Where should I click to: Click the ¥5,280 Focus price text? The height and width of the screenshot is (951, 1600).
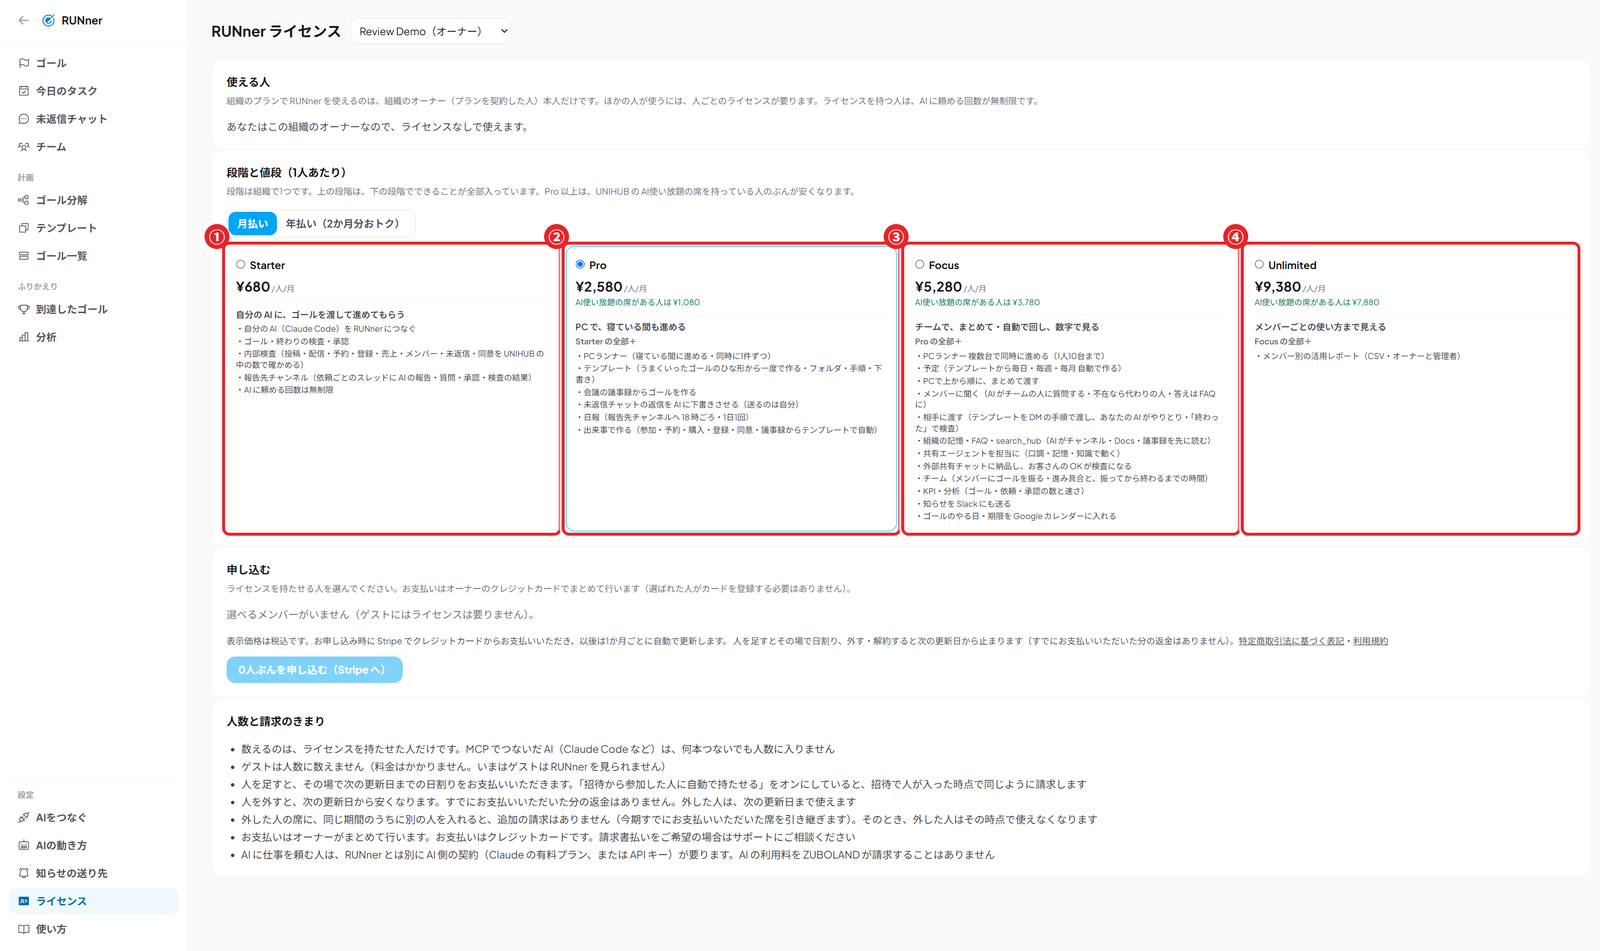[x=938, y=287]
